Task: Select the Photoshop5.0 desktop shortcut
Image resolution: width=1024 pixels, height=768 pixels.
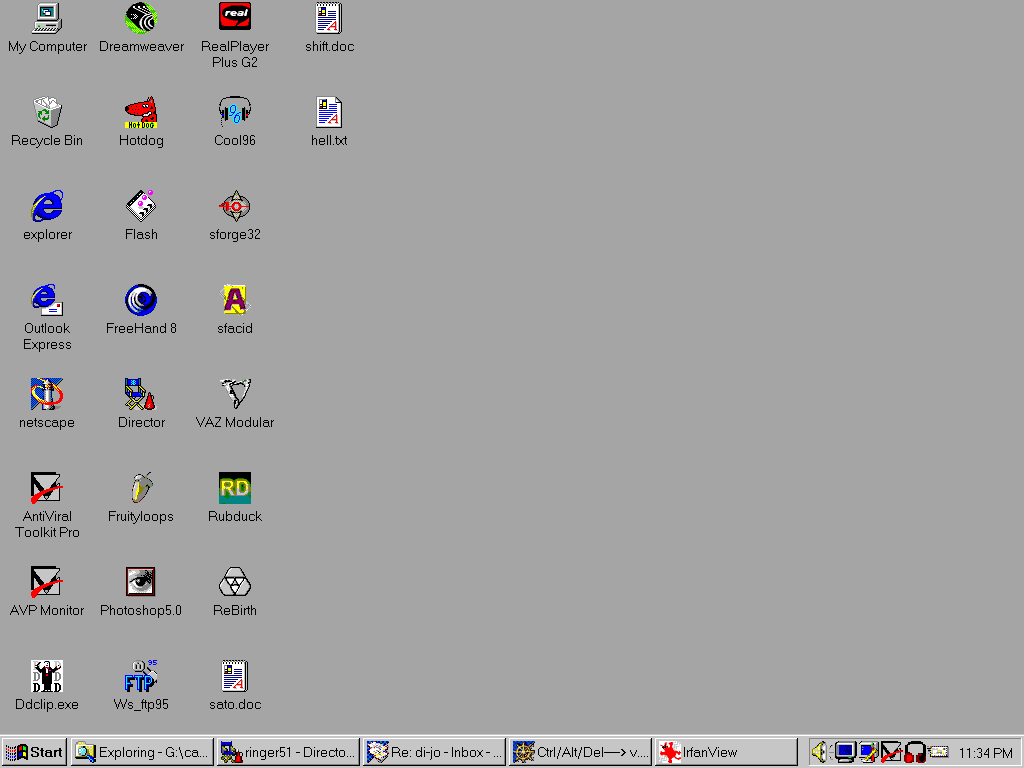Action: click(141, 582)
